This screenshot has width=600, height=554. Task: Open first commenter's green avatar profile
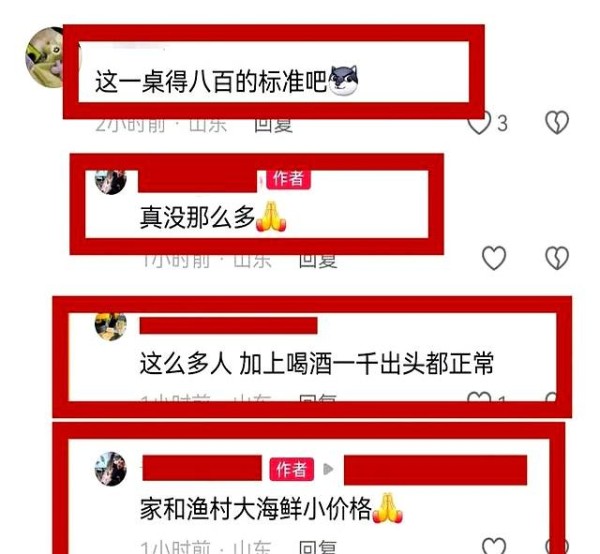click(45, 57)
